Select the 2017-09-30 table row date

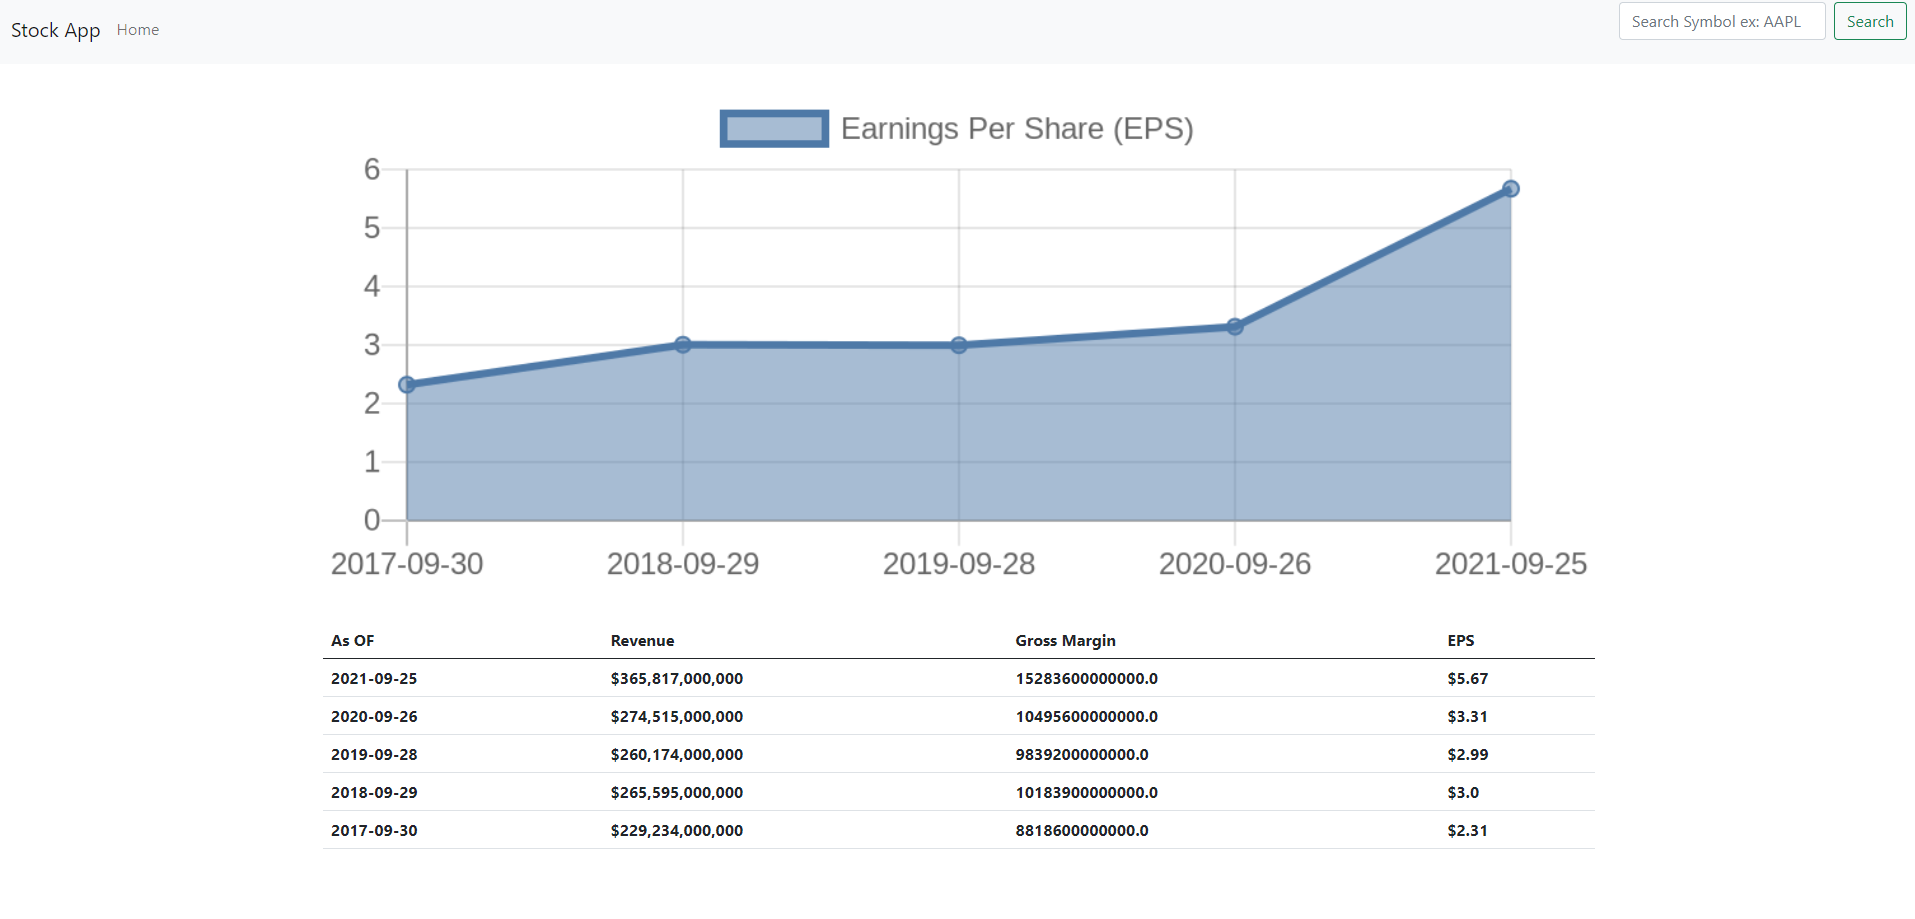(x=374, y=831)
